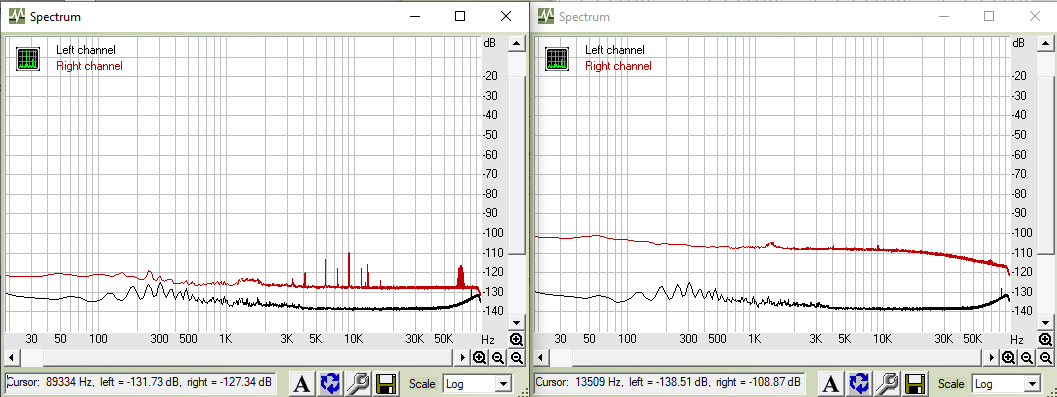Click the 'Cursor: 89334 Hz' readout field
Image resolution: width=1057 pixels, height=397 pixels.
[140, 383]
